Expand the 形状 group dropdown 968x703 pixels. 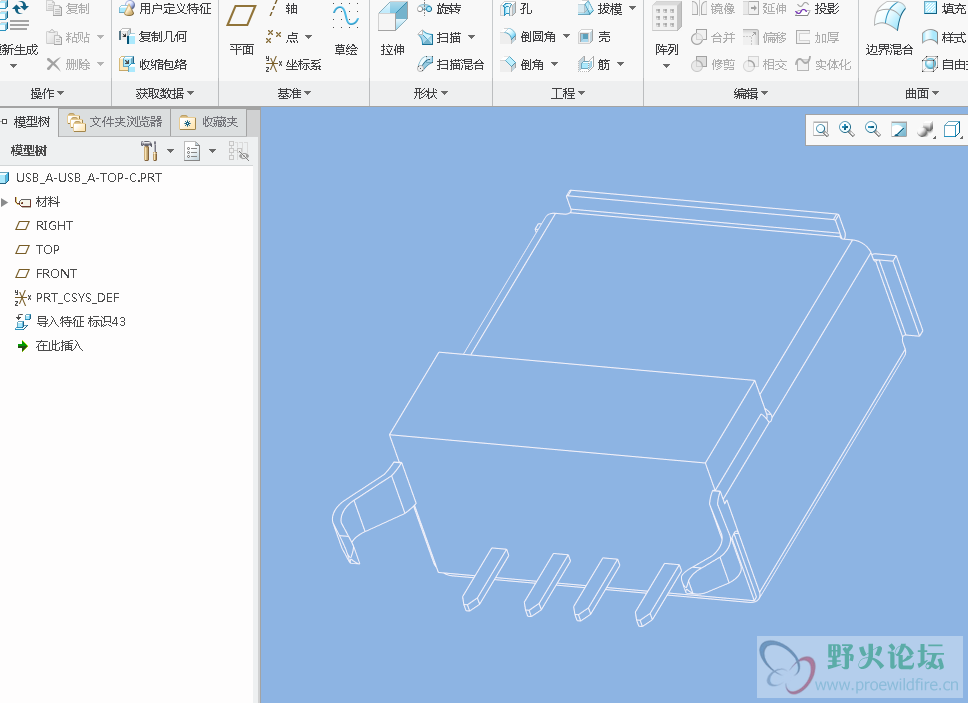pos(431,93)
